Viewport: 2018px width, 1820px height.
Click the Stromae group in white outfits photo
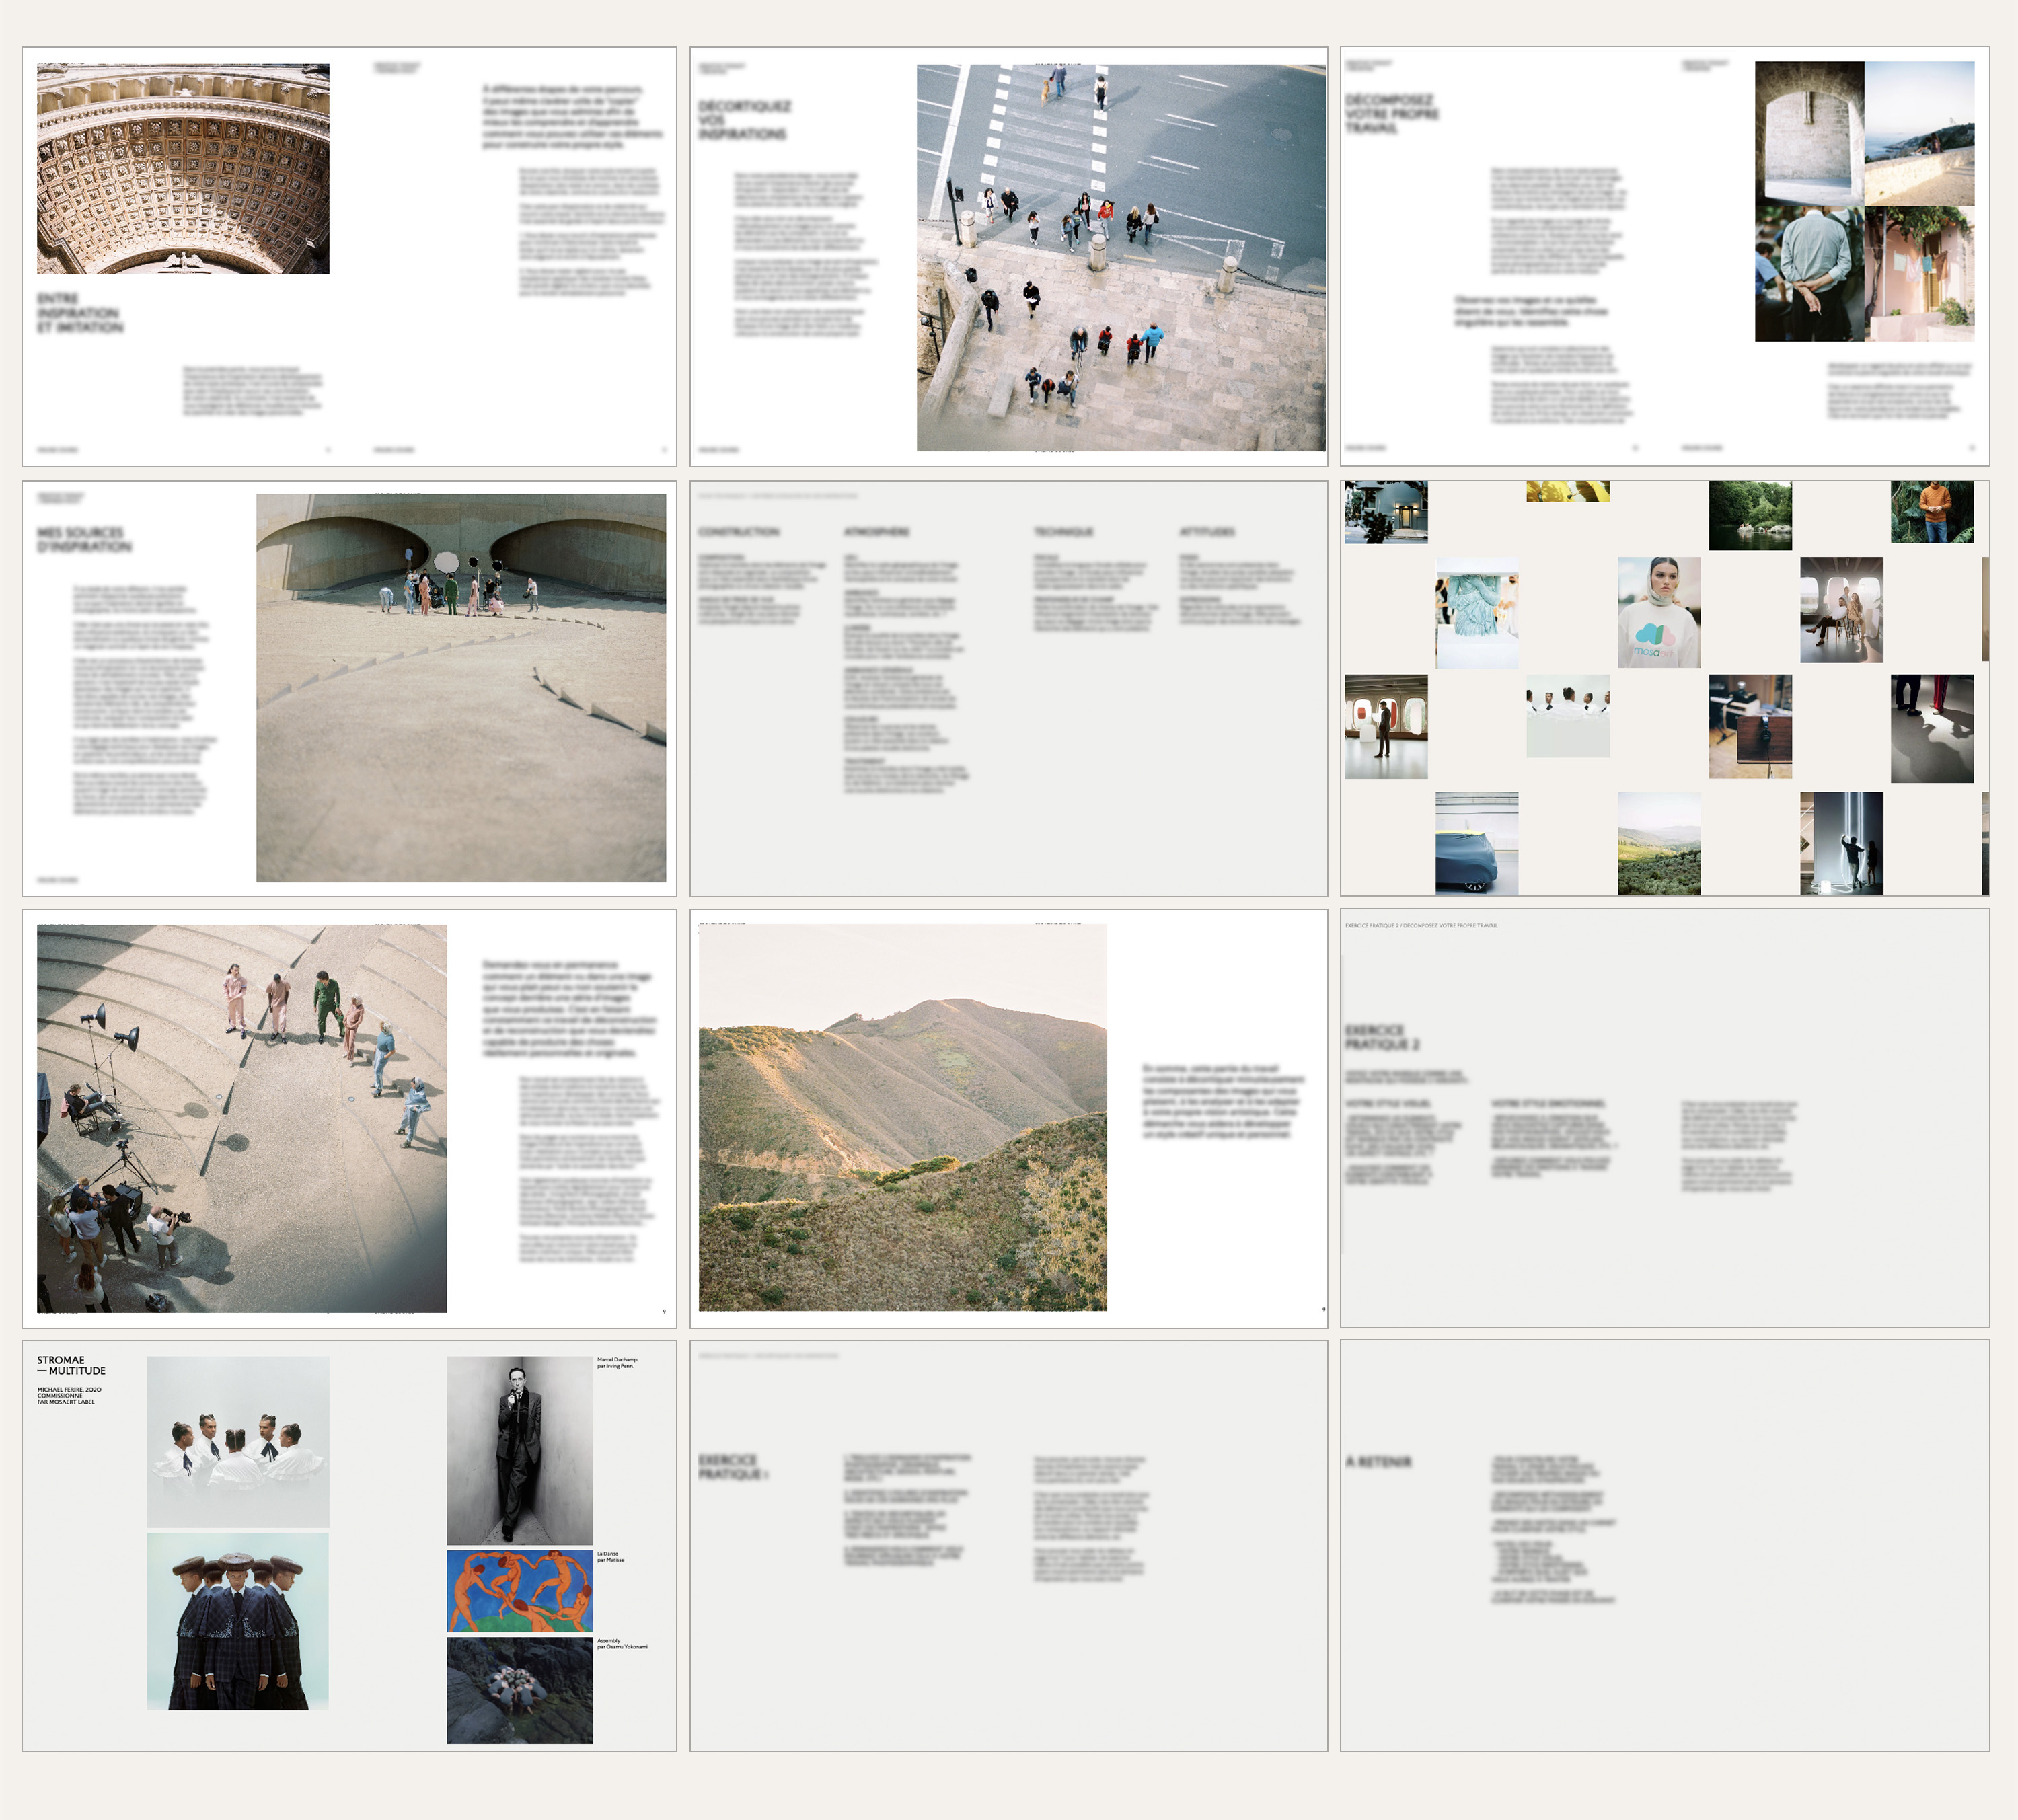238,1441
